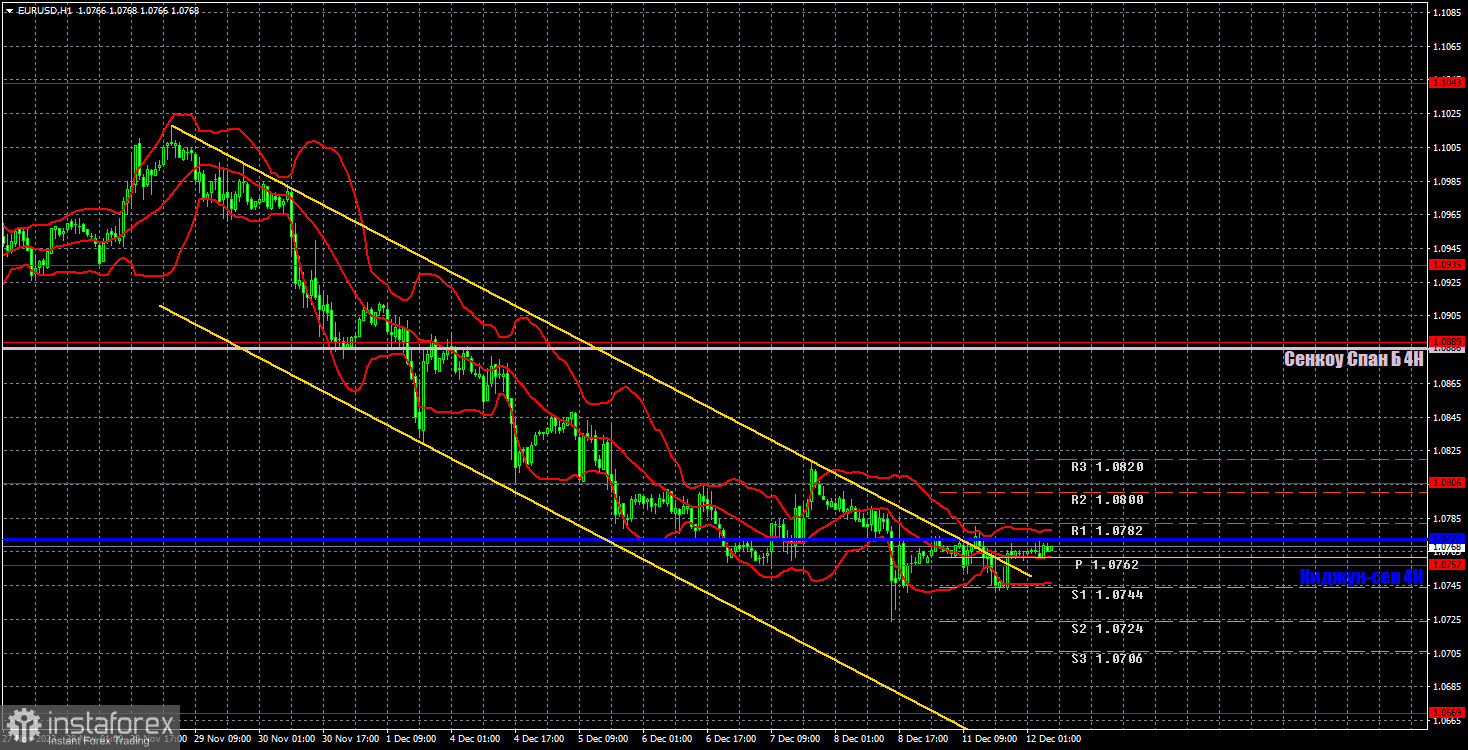Click 1.0705 on the price axis
Screen dimensions: 1468x750
1447,654
